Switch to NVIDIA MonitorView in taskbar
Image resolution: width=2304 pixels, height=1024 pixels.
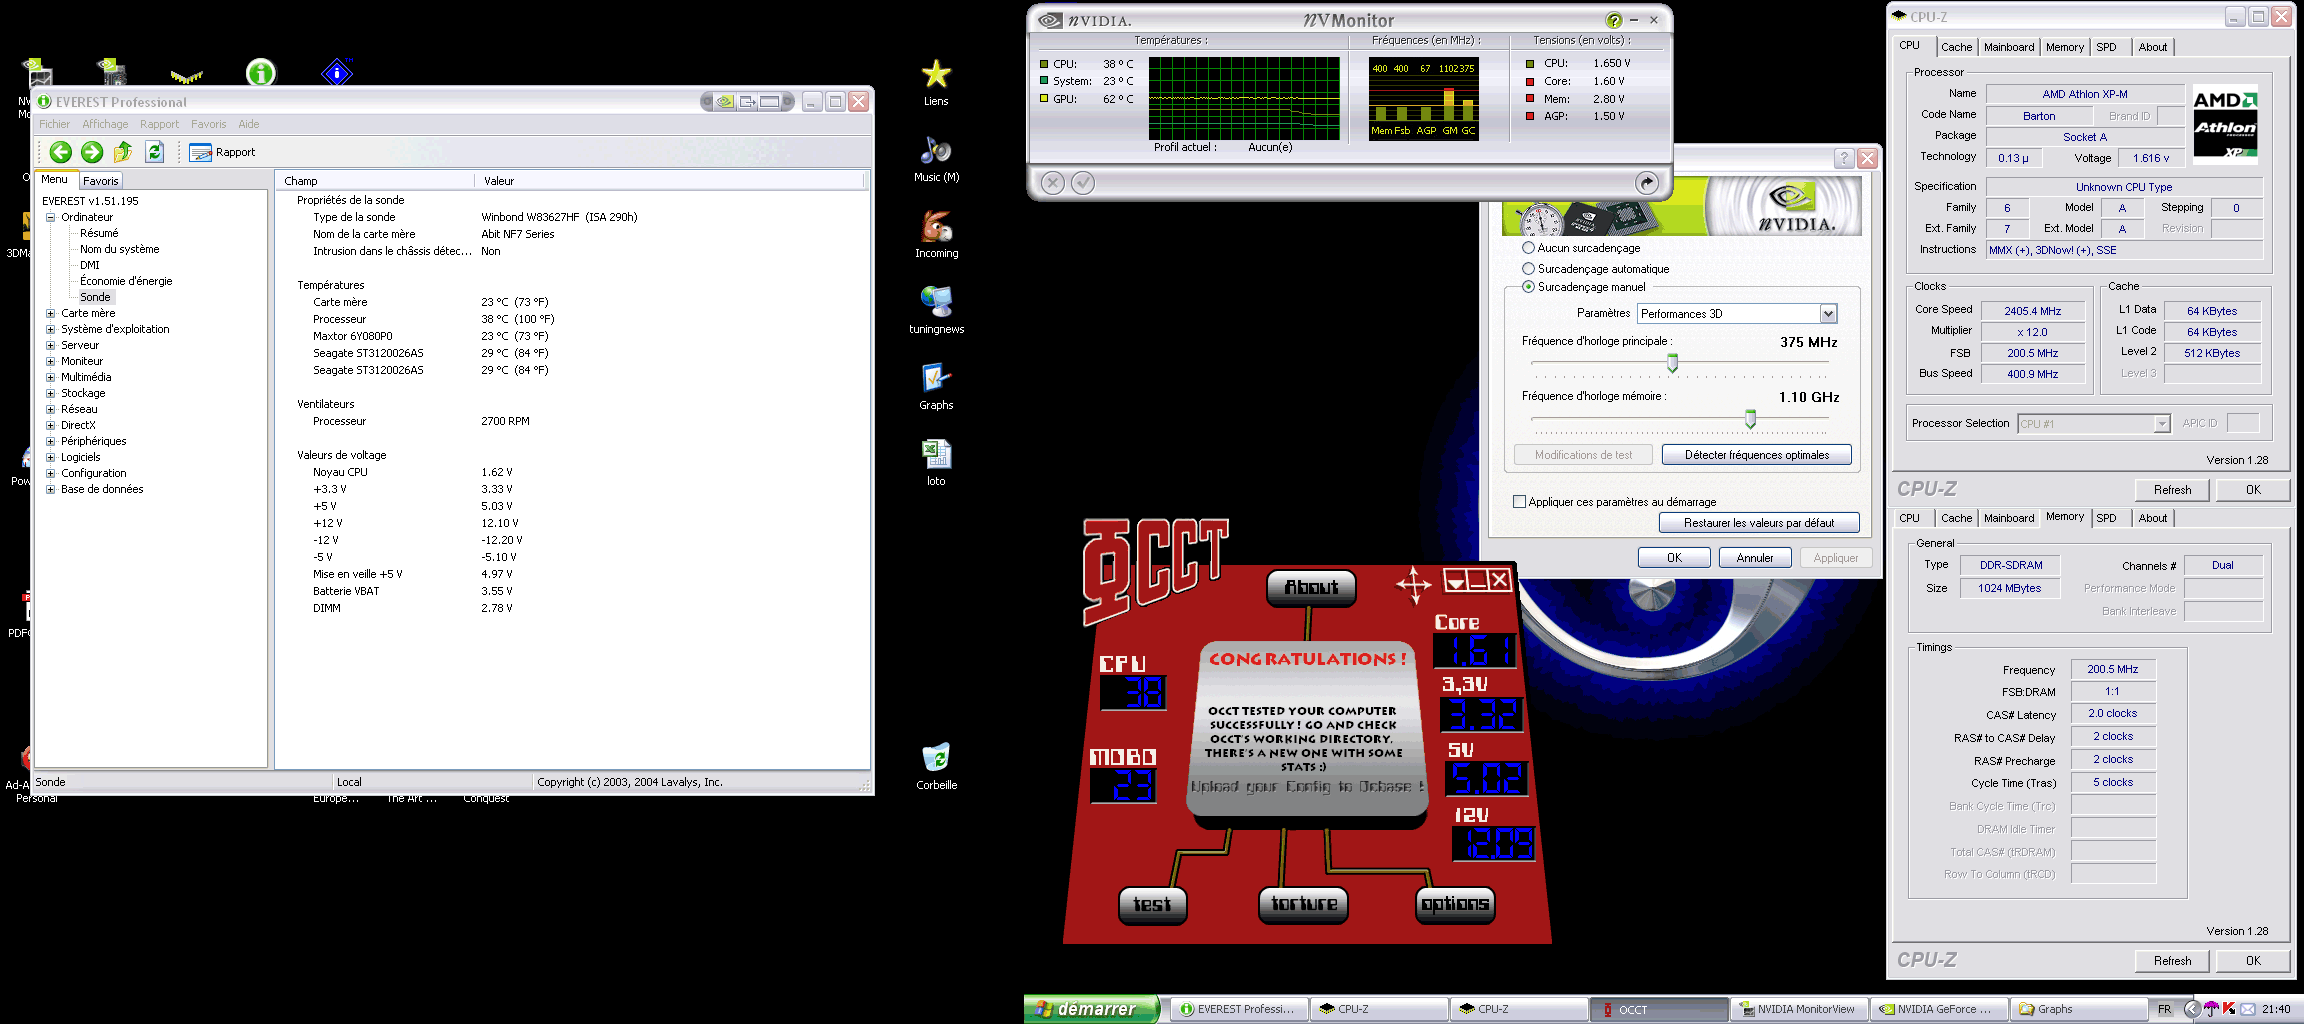click(1797, 1009)
